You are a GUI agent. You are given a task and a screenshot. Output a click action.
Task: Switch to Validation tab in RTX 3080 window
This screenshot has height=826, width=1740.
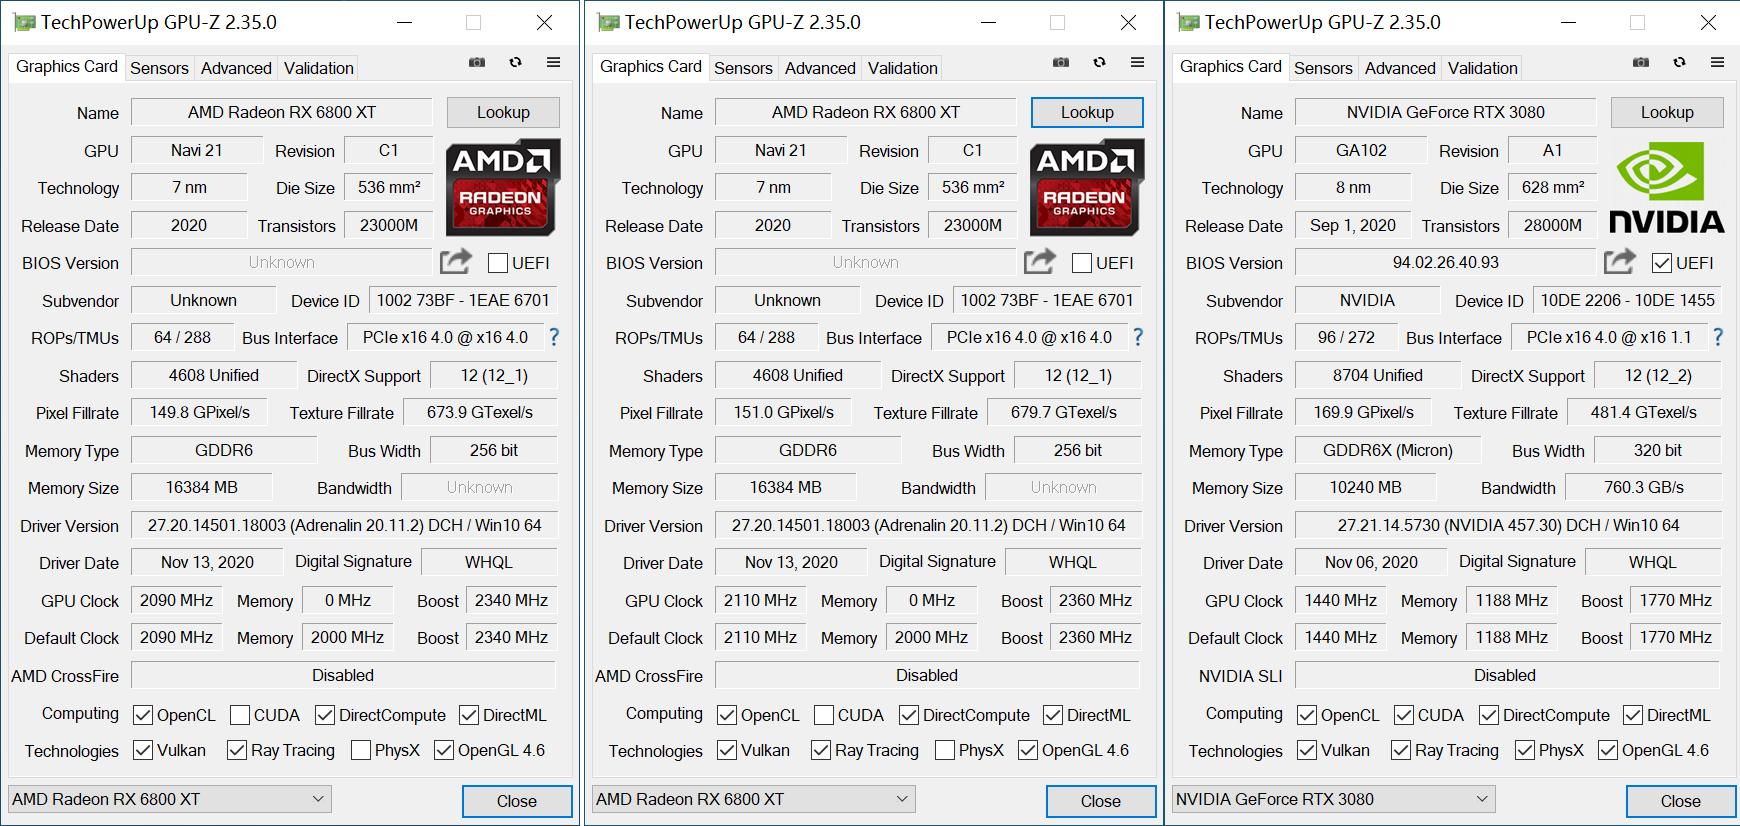click(1483, 68)
